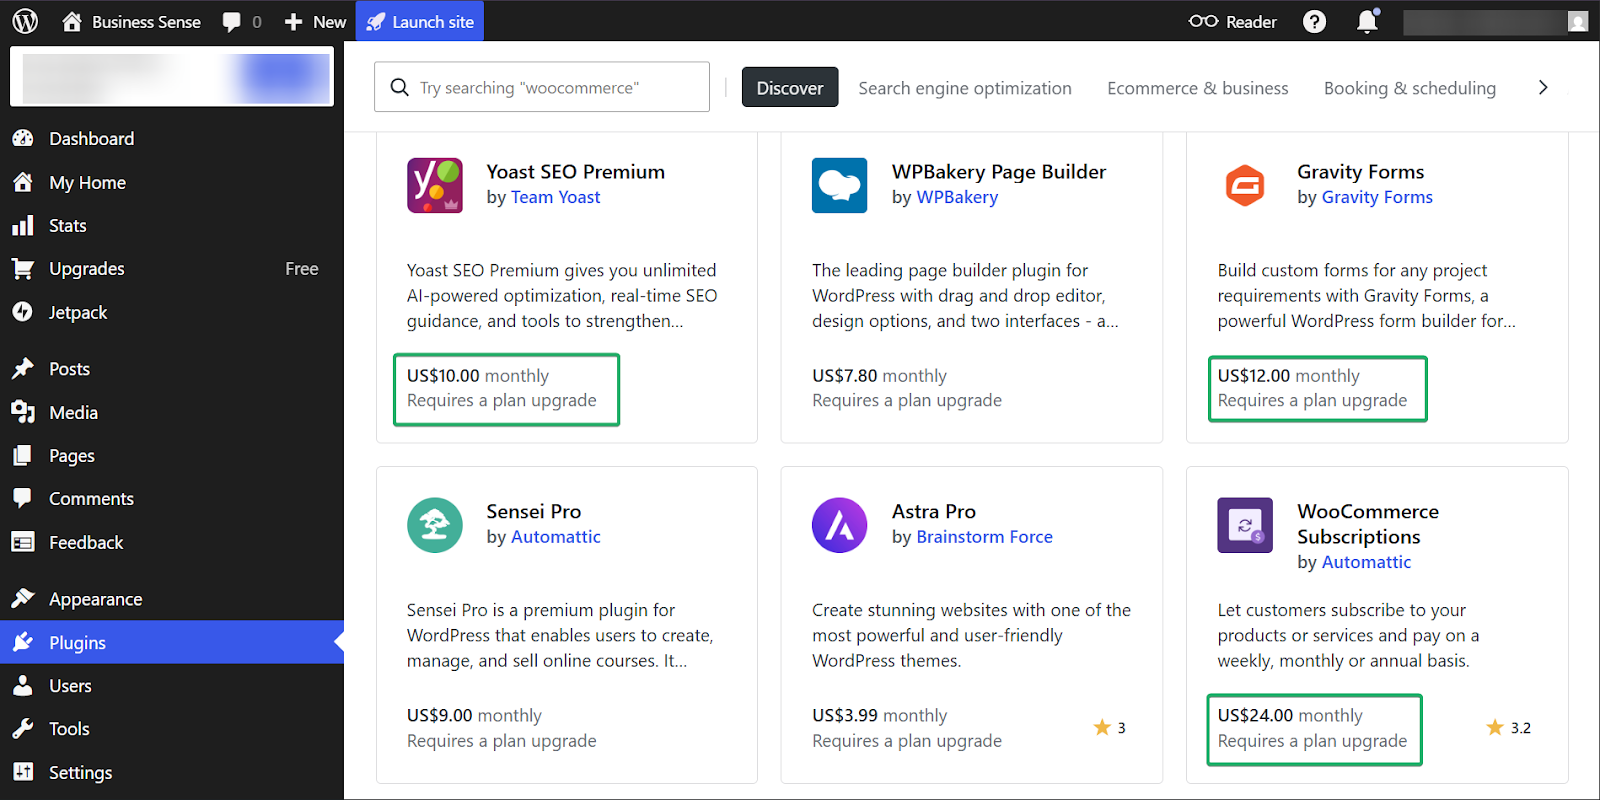Open the Team Yoast author link
This screenshot has width=1600, height=800.
point(555,197)
